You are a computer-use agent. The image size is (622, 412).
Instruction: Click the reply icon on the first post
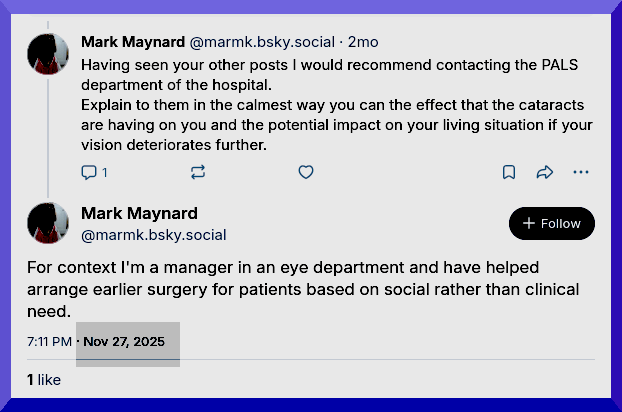point(88,172)
